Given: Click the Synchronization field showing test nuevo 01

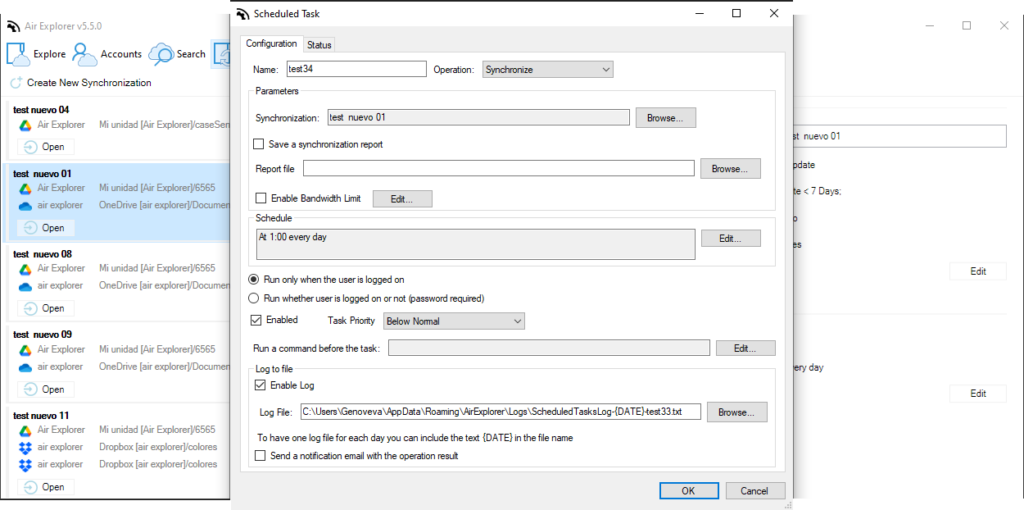Looking at the screenshot, I should click(479, 118).
